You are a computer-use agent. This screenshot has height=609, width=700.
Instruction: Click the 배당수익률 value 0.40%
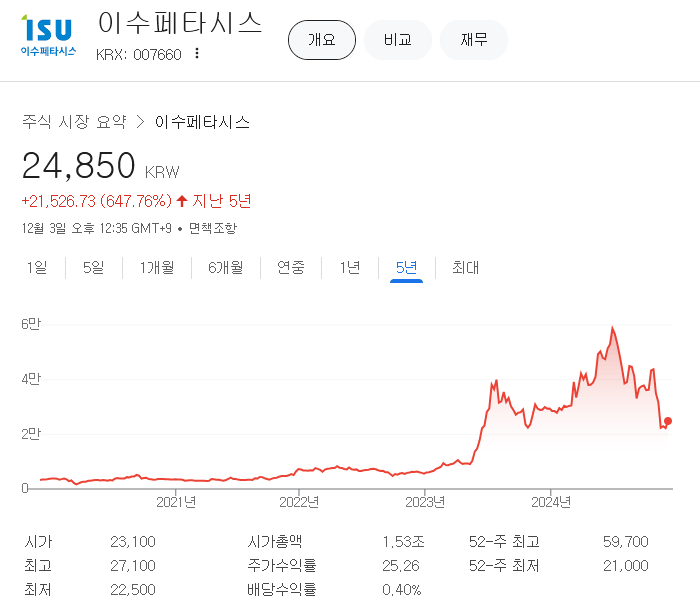[x=401, y=590]
